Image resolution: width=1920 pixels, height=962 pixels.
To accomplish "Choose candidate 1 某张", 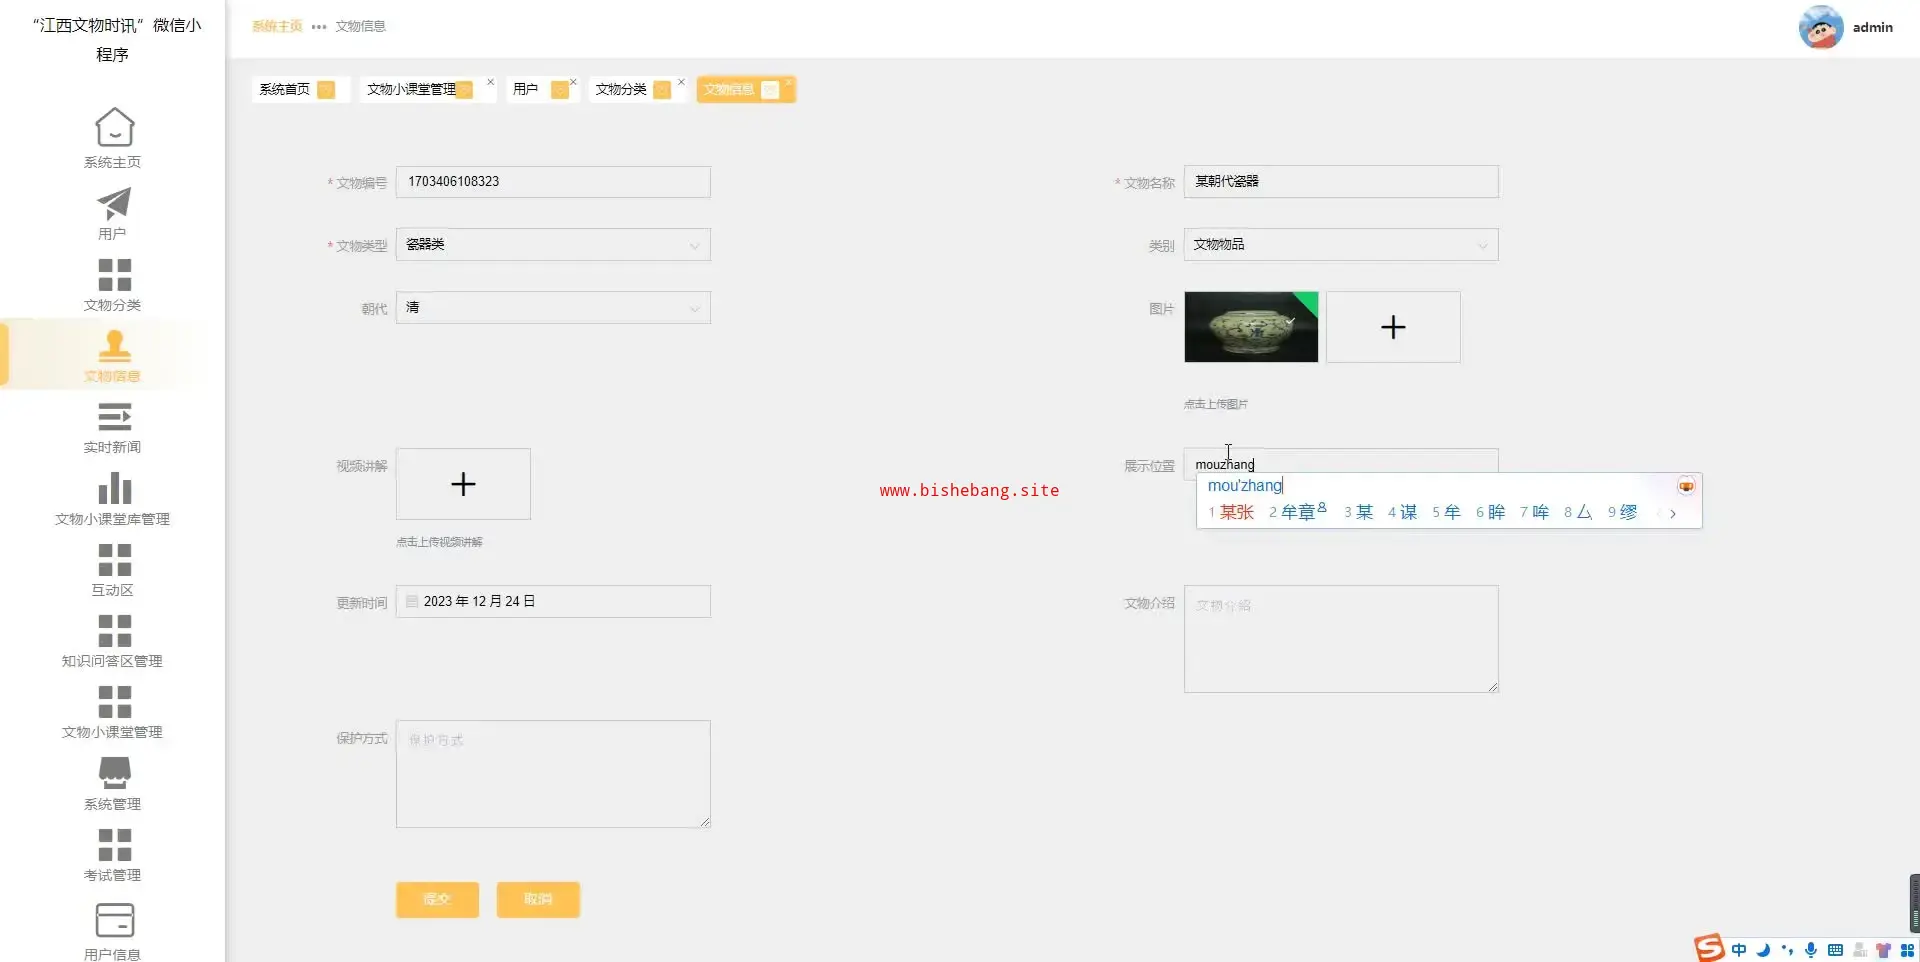I will (1231, 512).
